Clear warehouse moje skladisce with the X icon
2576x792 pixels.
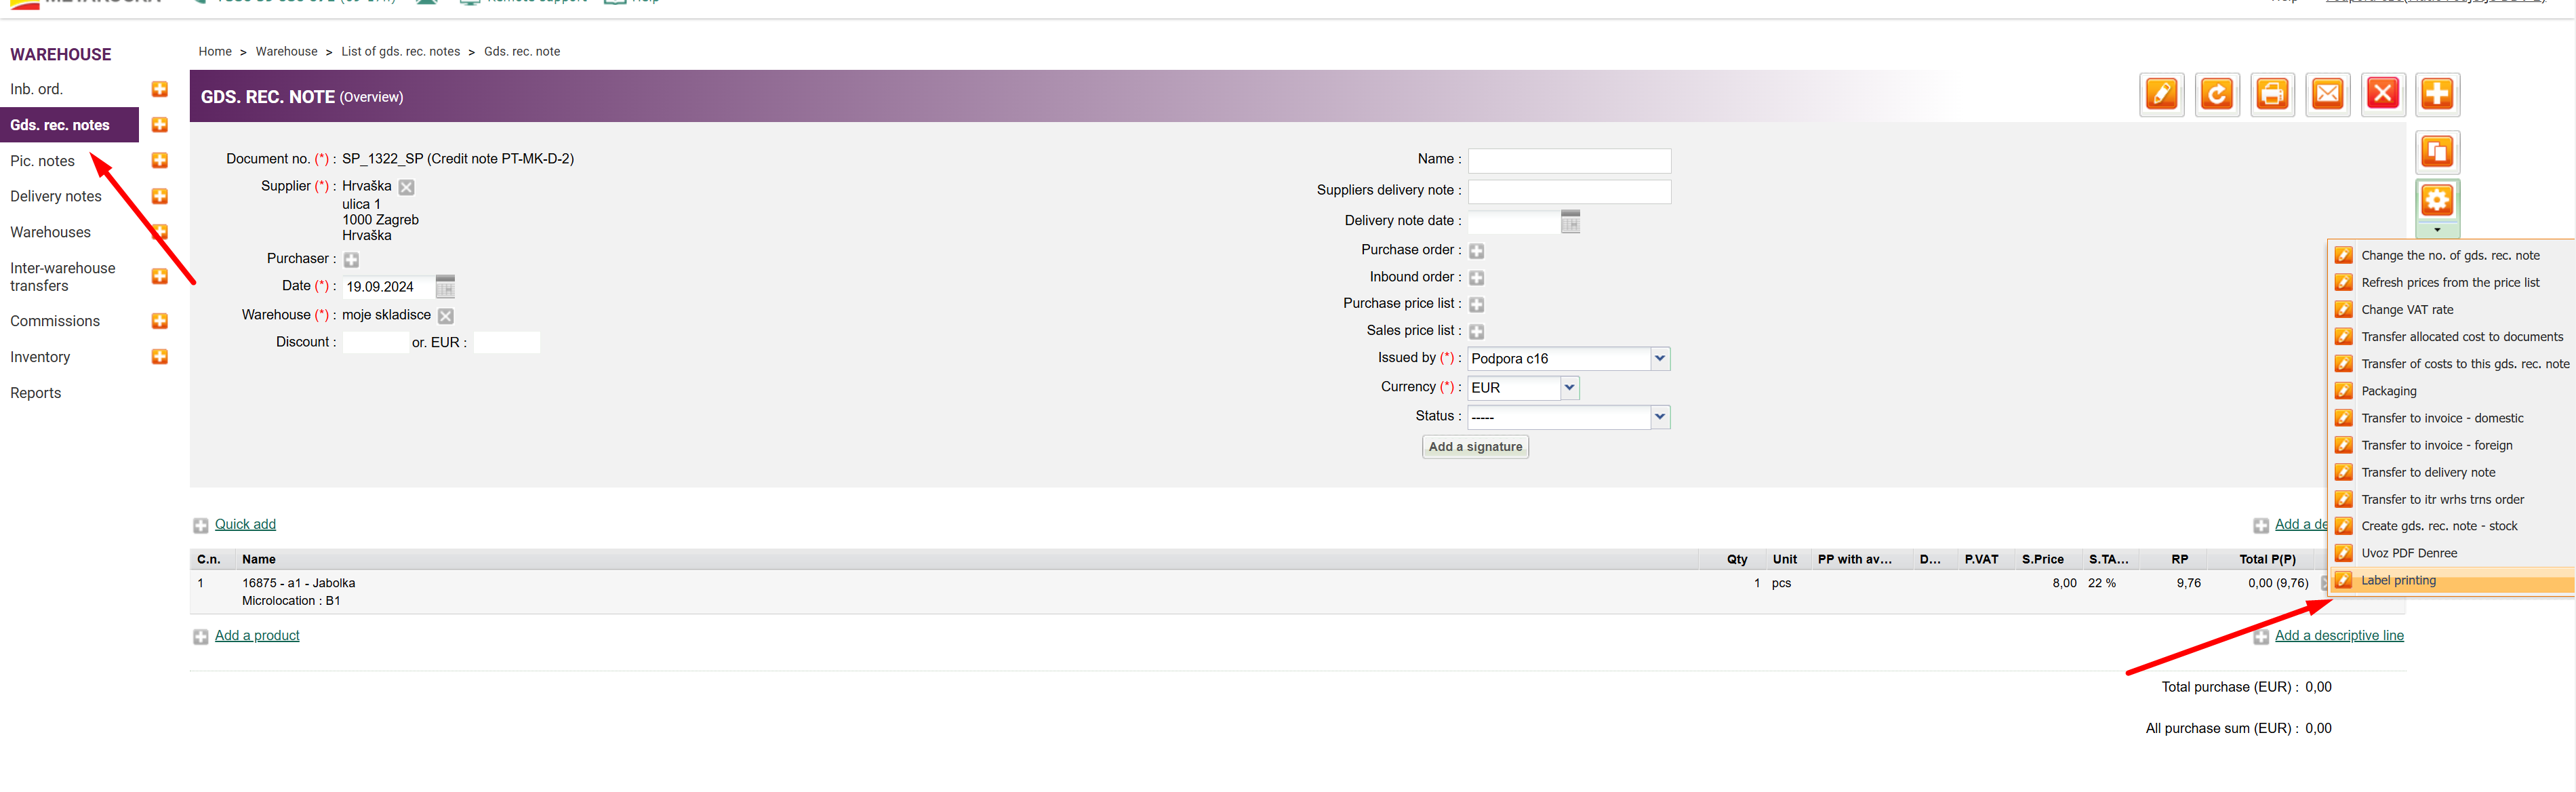446,316
